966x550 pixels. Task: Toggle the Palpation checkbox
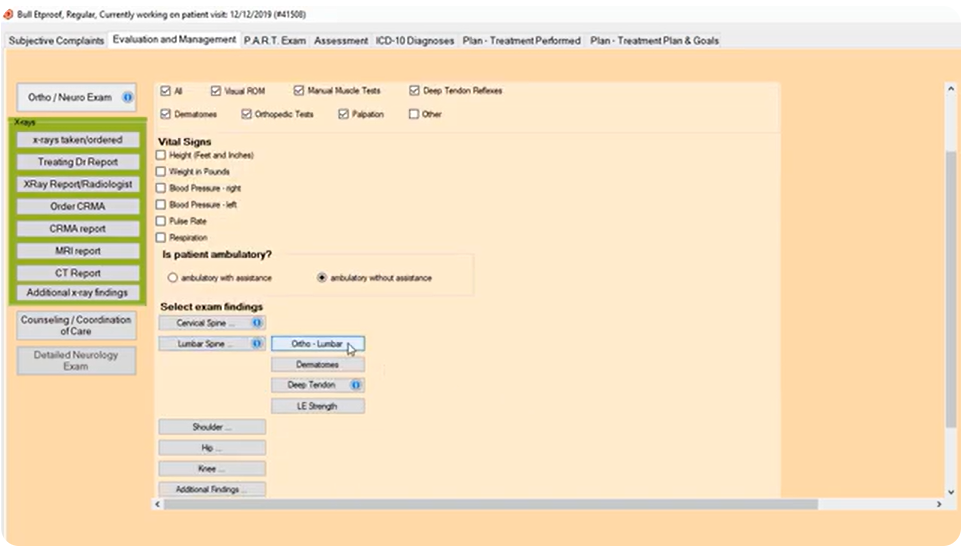(343, 114)
